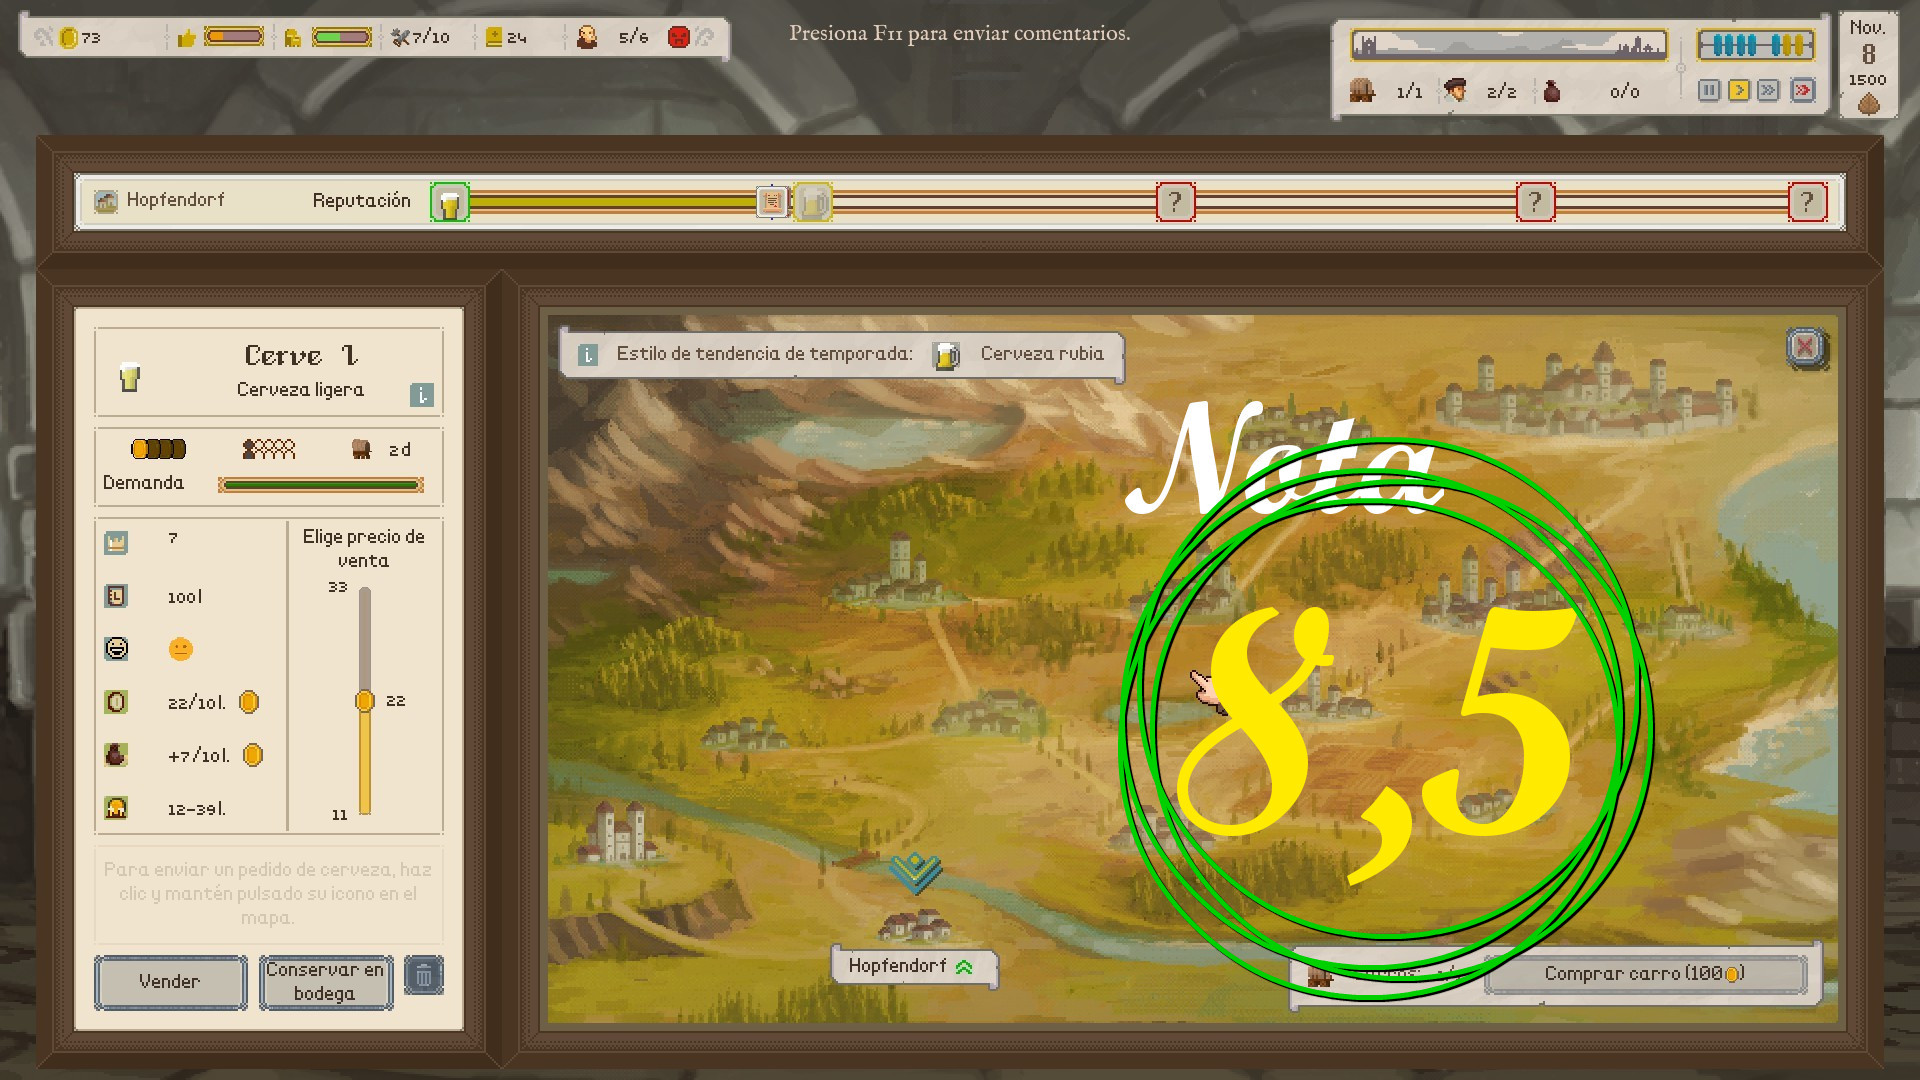1920x1080 pixels.
Task: Click the last locked reputation reward
Action: coord(1806,202)
